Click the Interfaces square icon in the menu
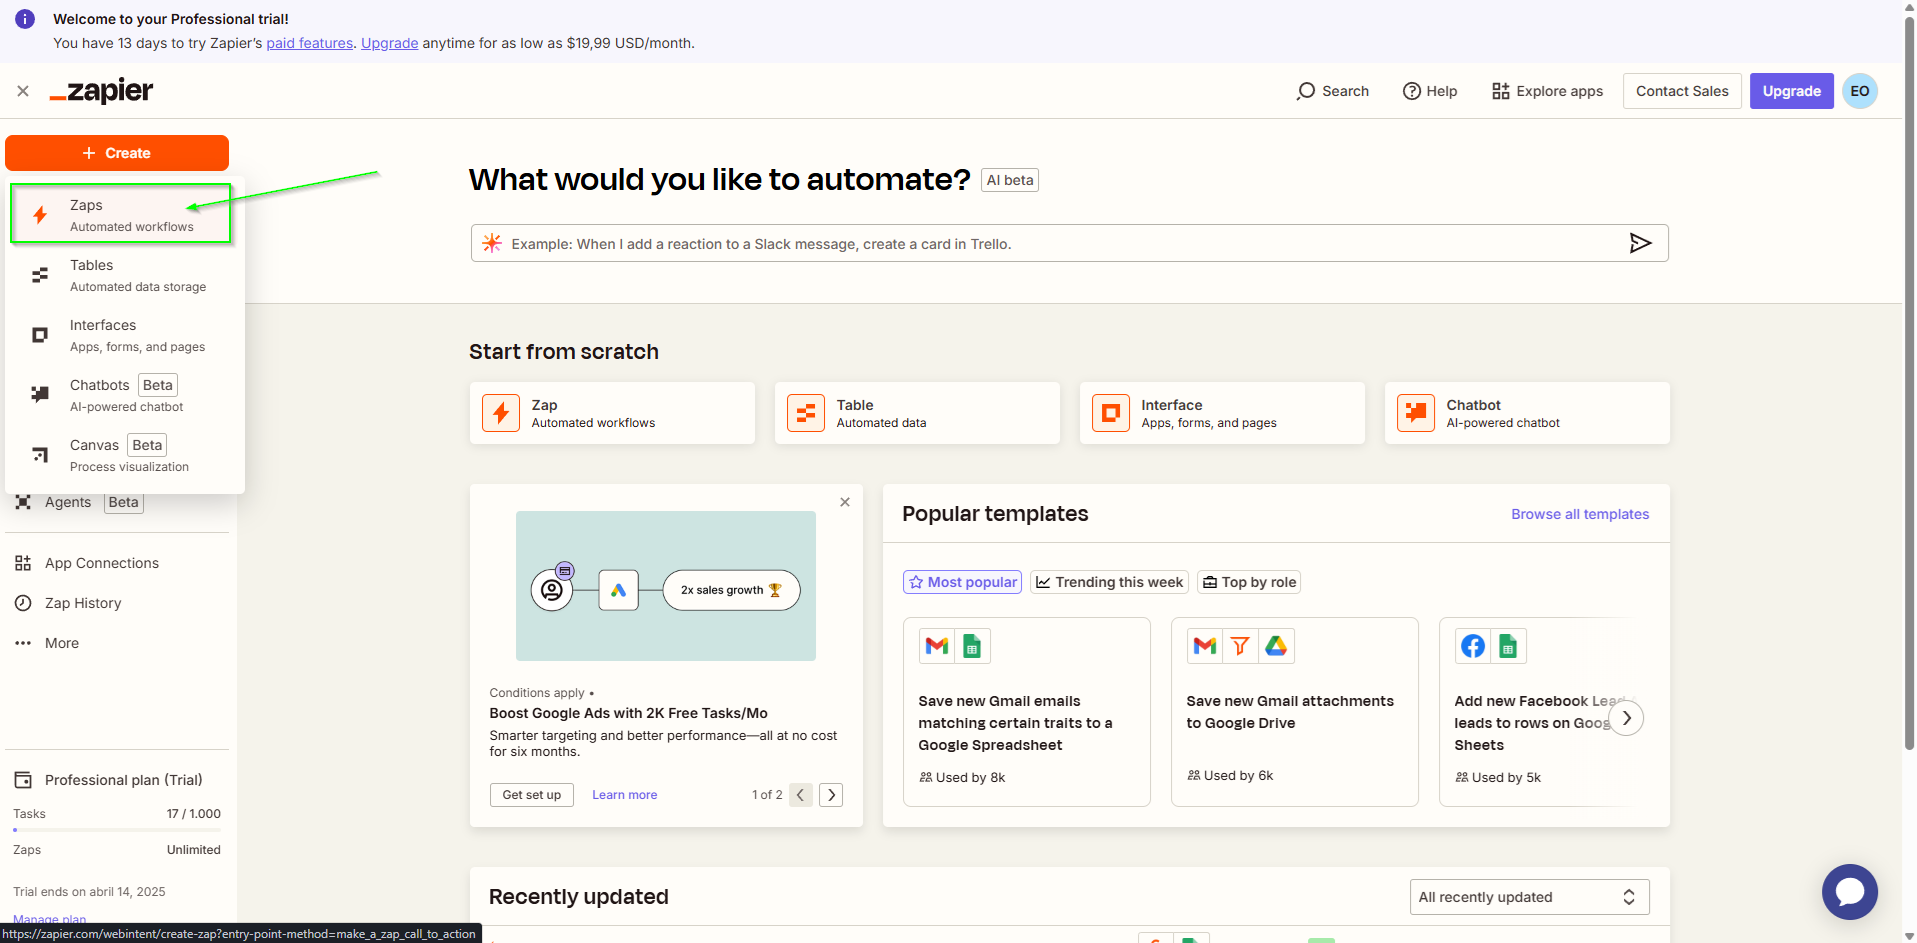Screen dimensions: 1917x943 coord(40,335)
